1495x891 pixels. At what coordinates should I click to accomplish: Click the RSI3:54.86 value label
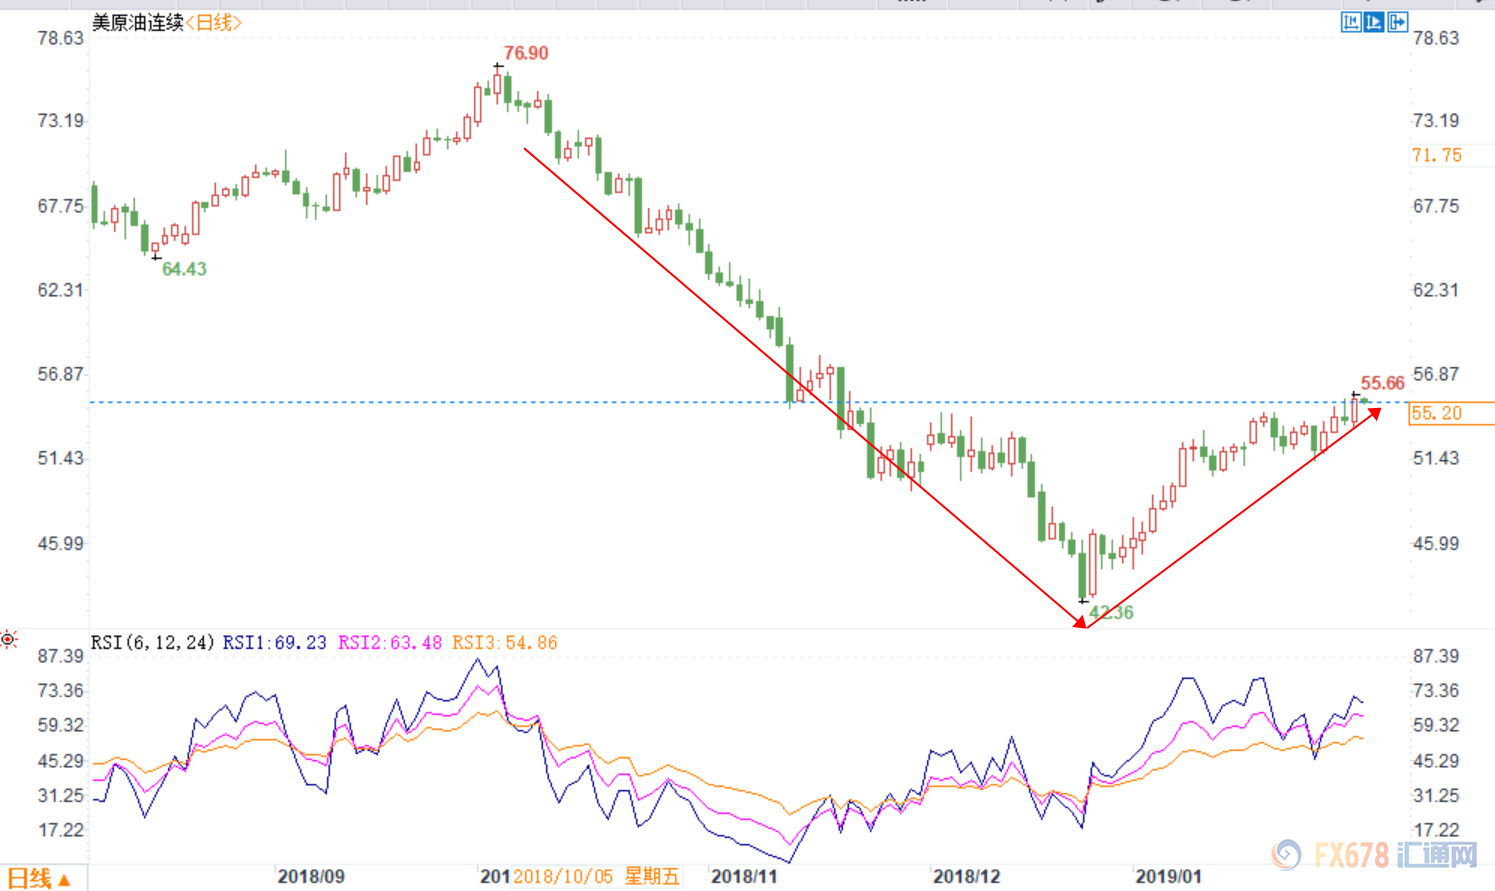[x=505, y=643]
